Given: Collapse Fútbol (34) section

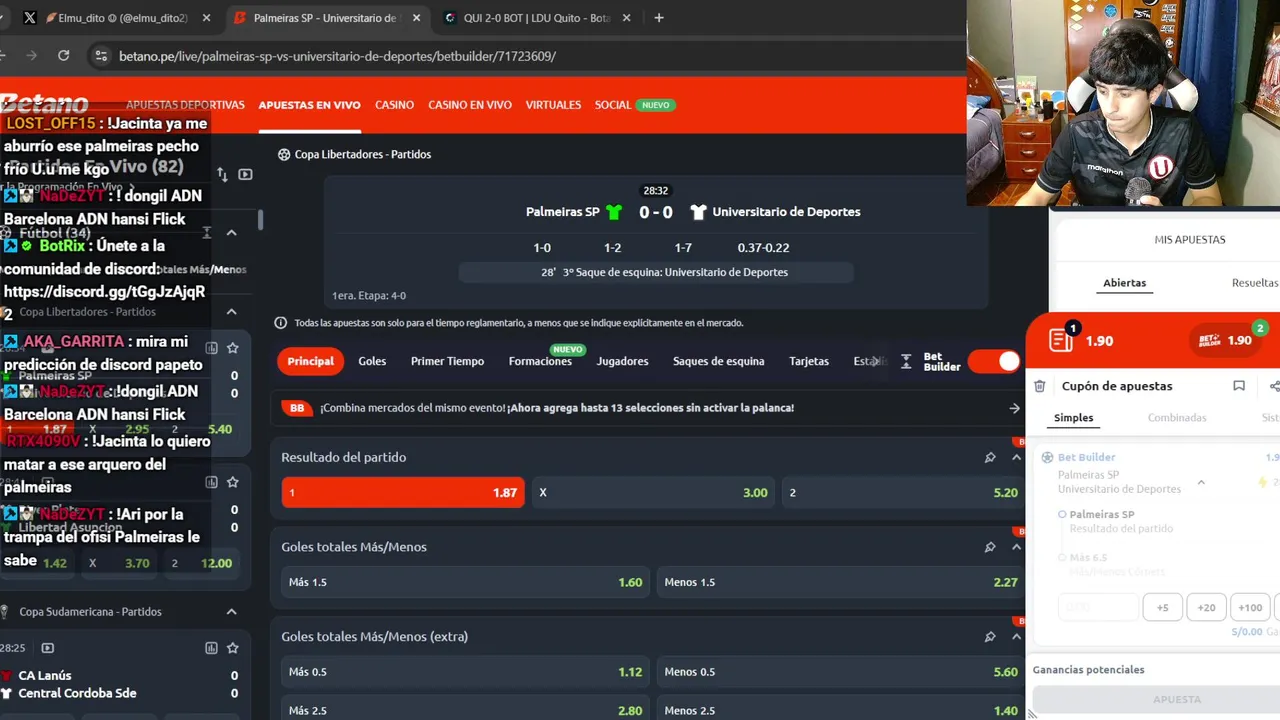Looking at the screenshot, I should tap(231, 233).
